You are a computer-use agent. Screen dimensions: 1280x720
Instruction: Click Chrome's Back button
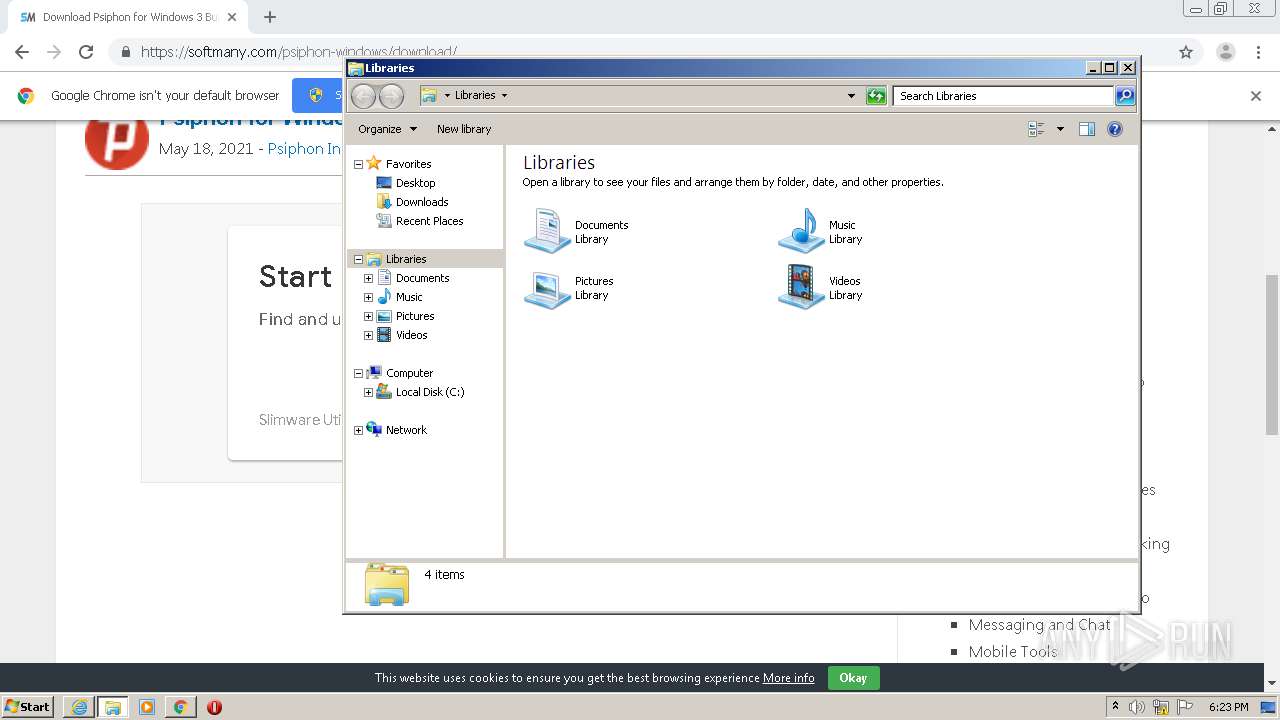pos(22,52)
